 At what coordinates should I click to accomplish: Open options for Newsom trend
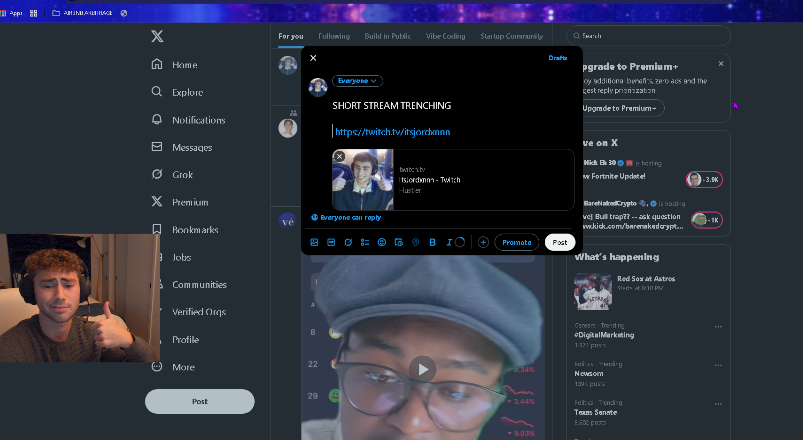pos(718,365)
